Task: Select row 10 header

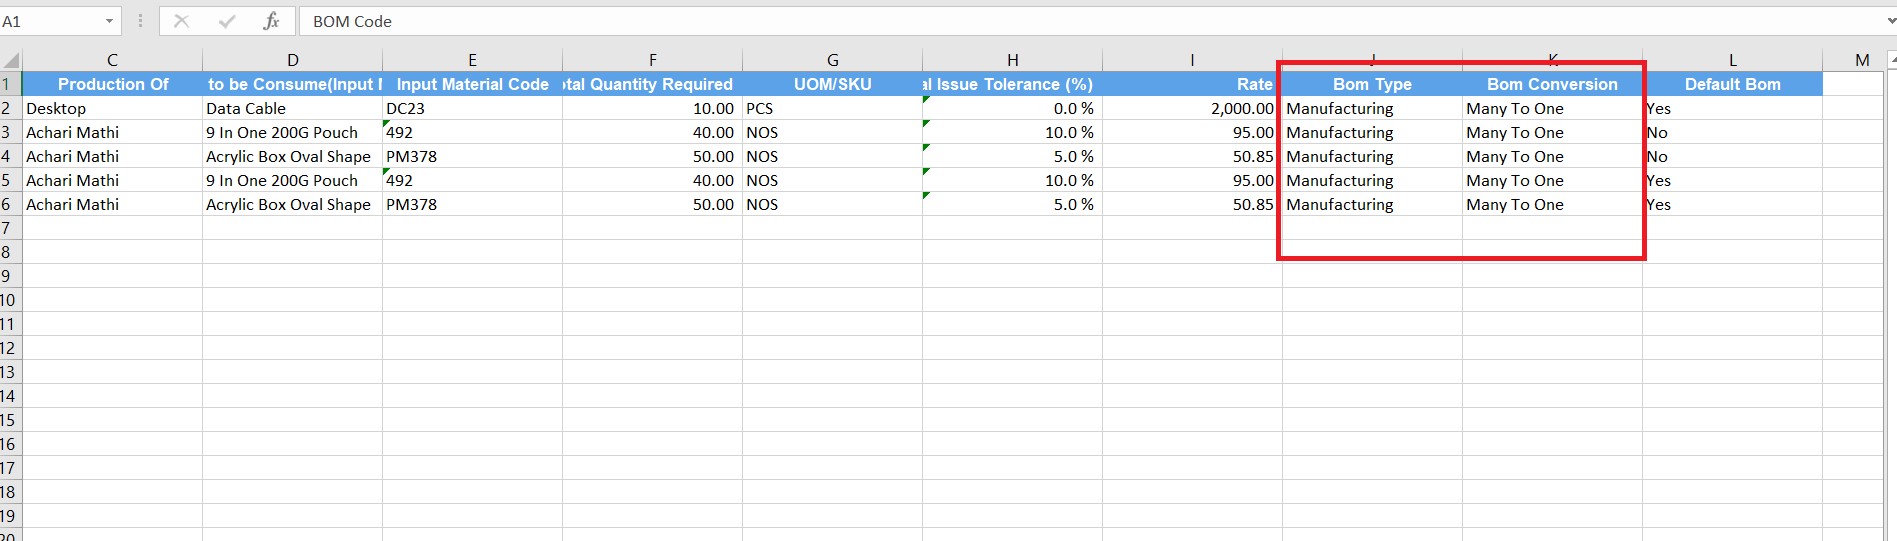Action: pyautogui.click(x=9, y=300)
